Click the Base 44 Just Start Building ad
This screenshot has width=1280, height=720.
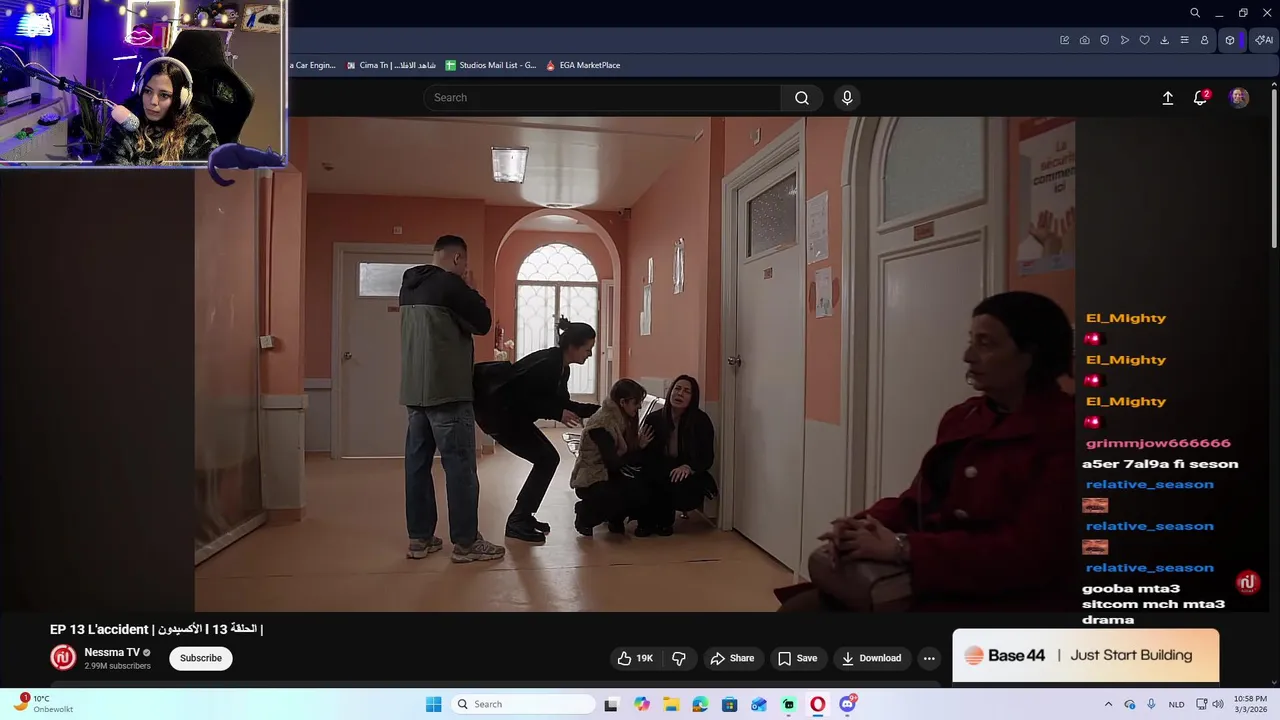pyautogui.click(x=1085, y=655)
